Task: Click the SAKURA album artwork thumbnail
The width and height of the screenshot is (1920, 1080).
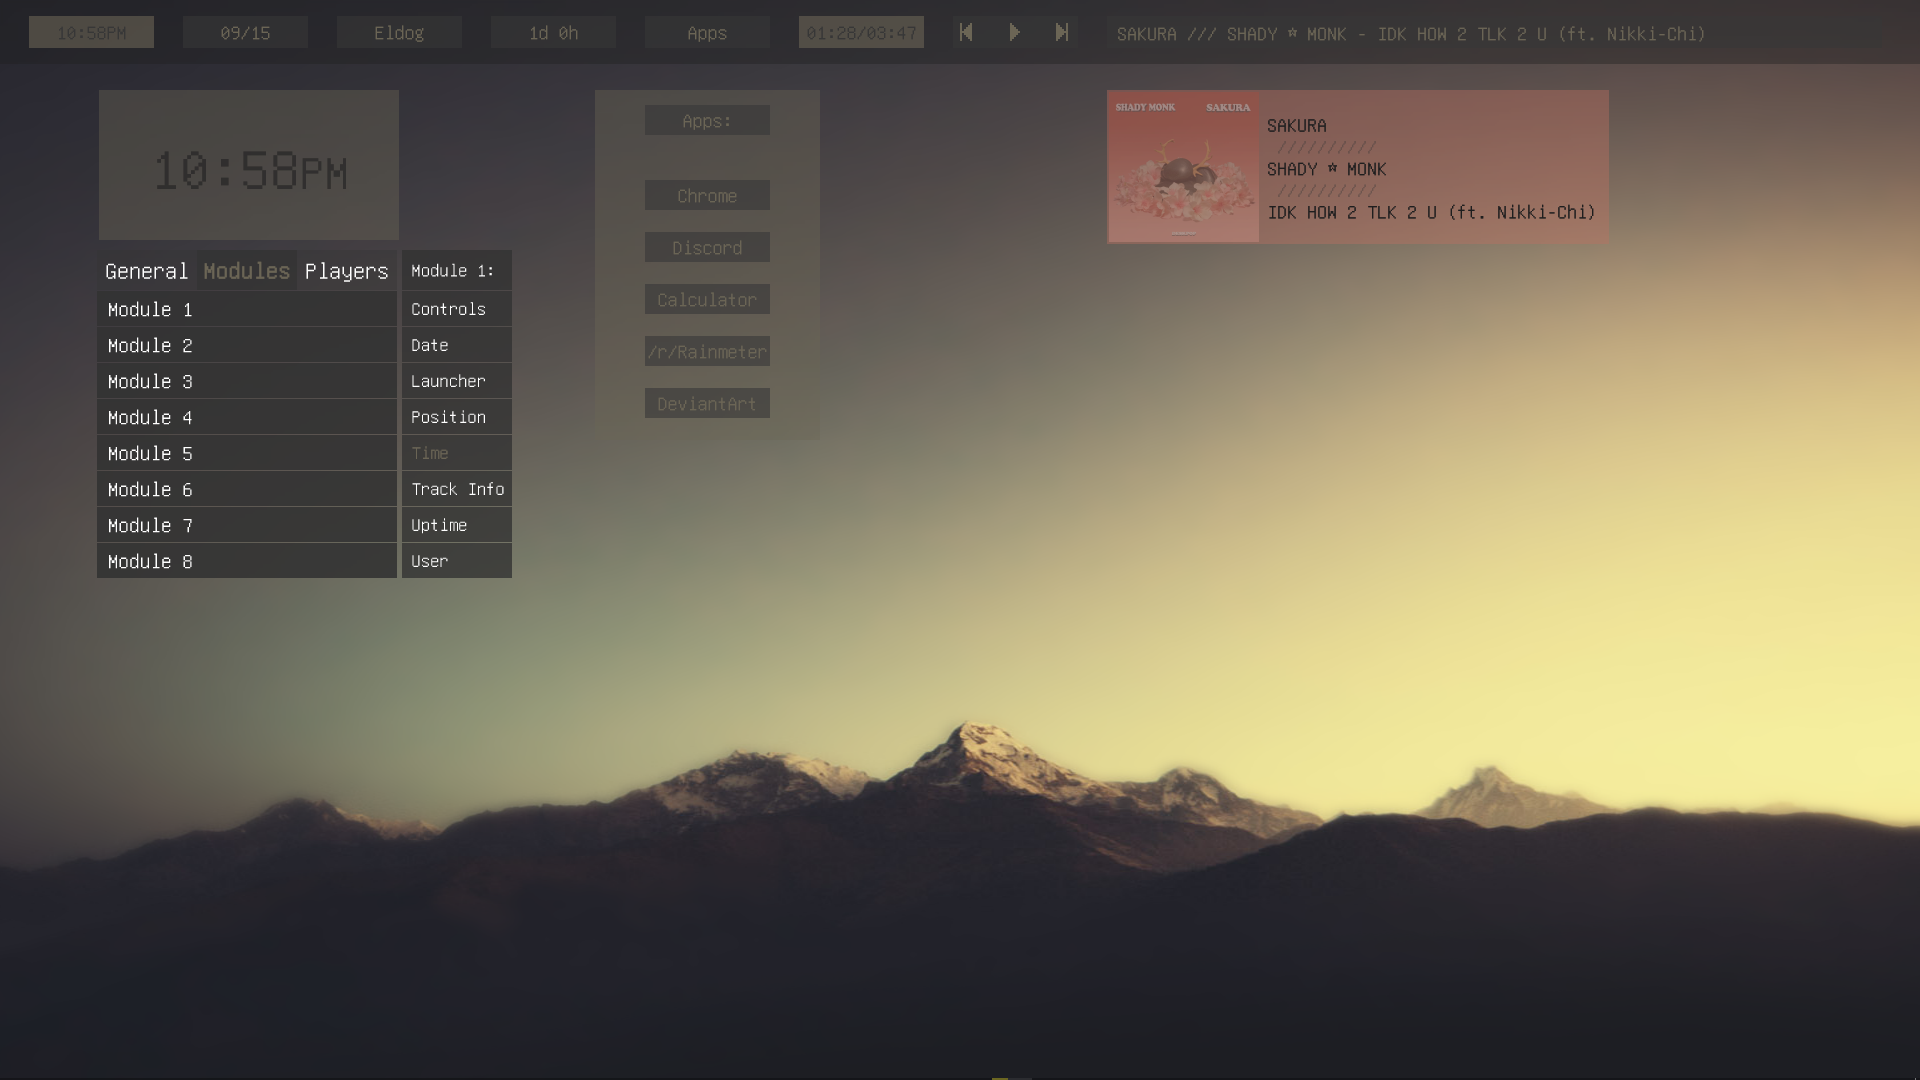Action: [x=1183, y=166]
